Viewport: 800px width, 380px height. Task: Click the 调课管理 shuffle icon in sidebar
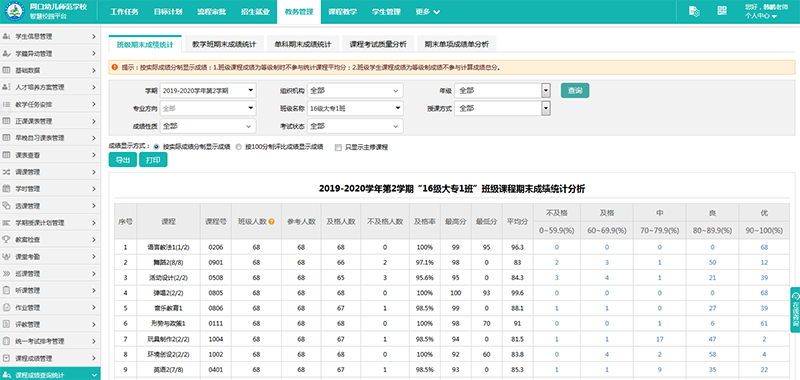(7, 172)
